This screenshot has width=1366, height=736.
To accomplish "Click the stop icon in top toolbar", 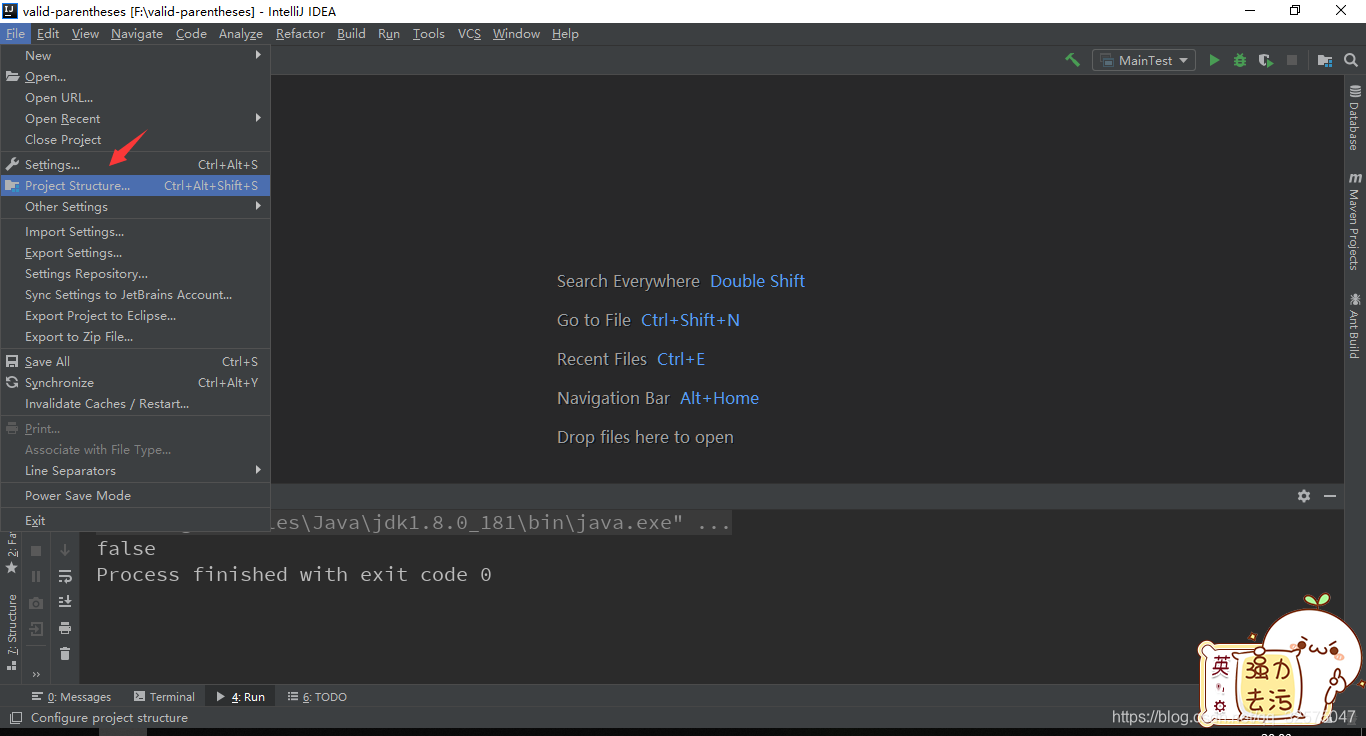I will coord(1292,60).
